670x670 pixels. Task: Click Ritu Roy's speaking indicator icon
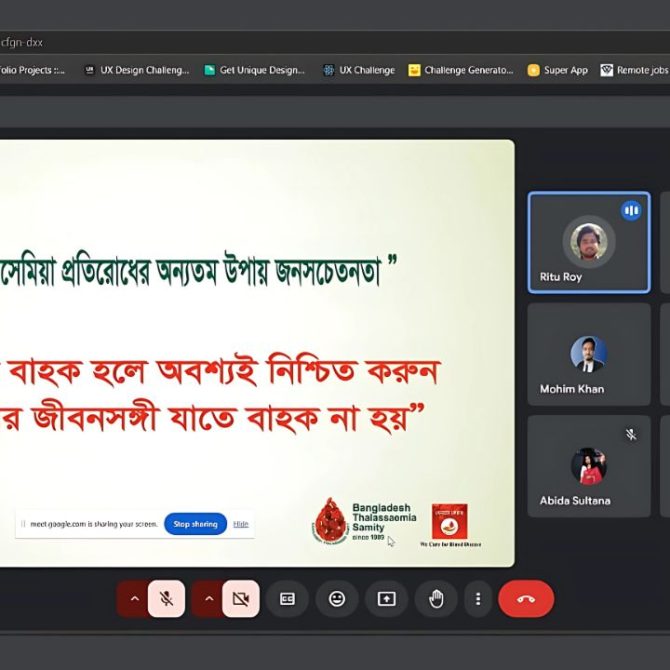(631, 211)
